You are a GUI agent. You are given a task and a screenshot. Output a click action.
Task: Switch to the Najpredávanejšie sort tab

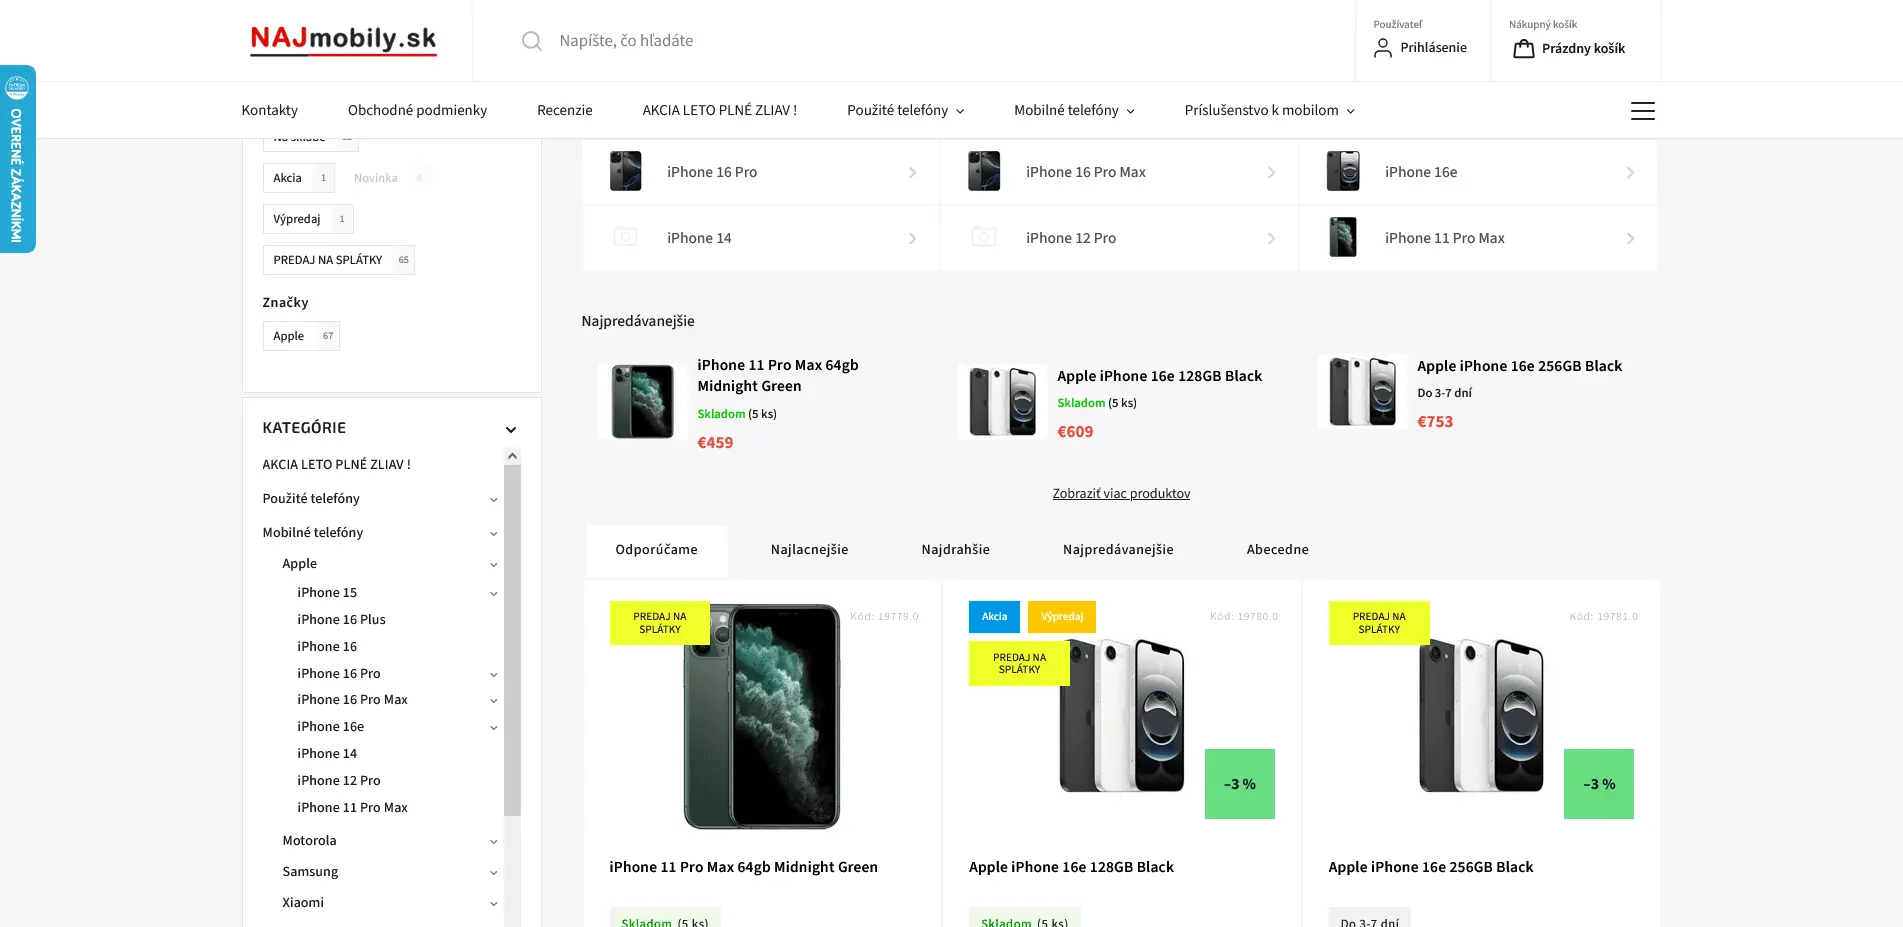pos(1118,550)
